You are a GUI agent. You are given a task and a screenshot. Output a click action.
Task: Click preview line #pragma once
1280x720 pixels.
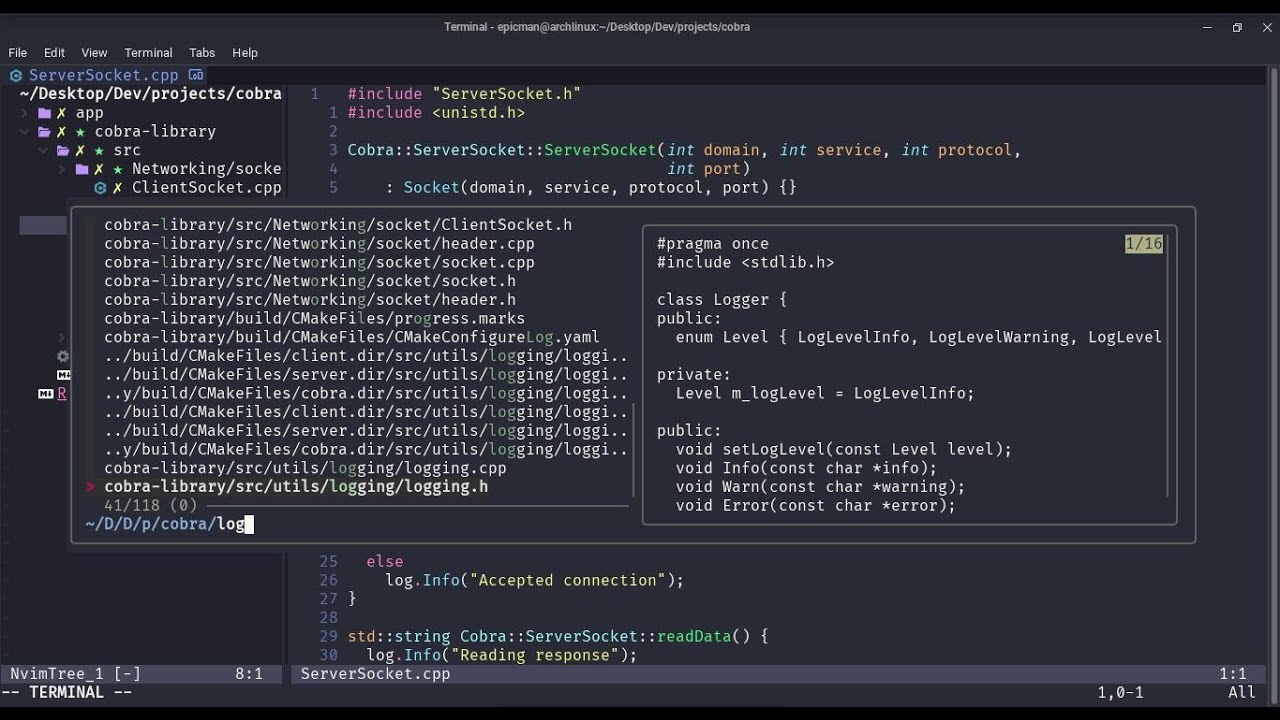[713, 244]
